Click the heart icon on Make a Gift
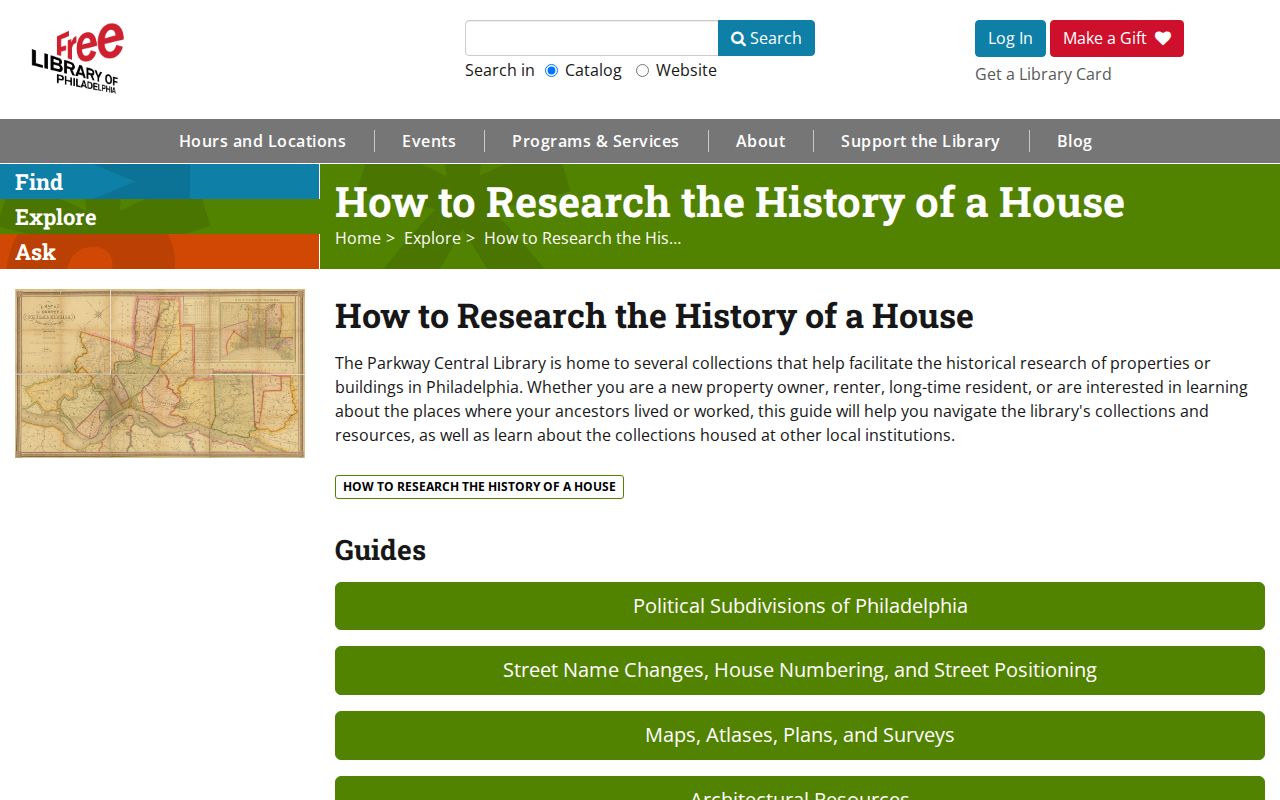The height and width of the screenshot is (800, 1280). point(1162,38)
